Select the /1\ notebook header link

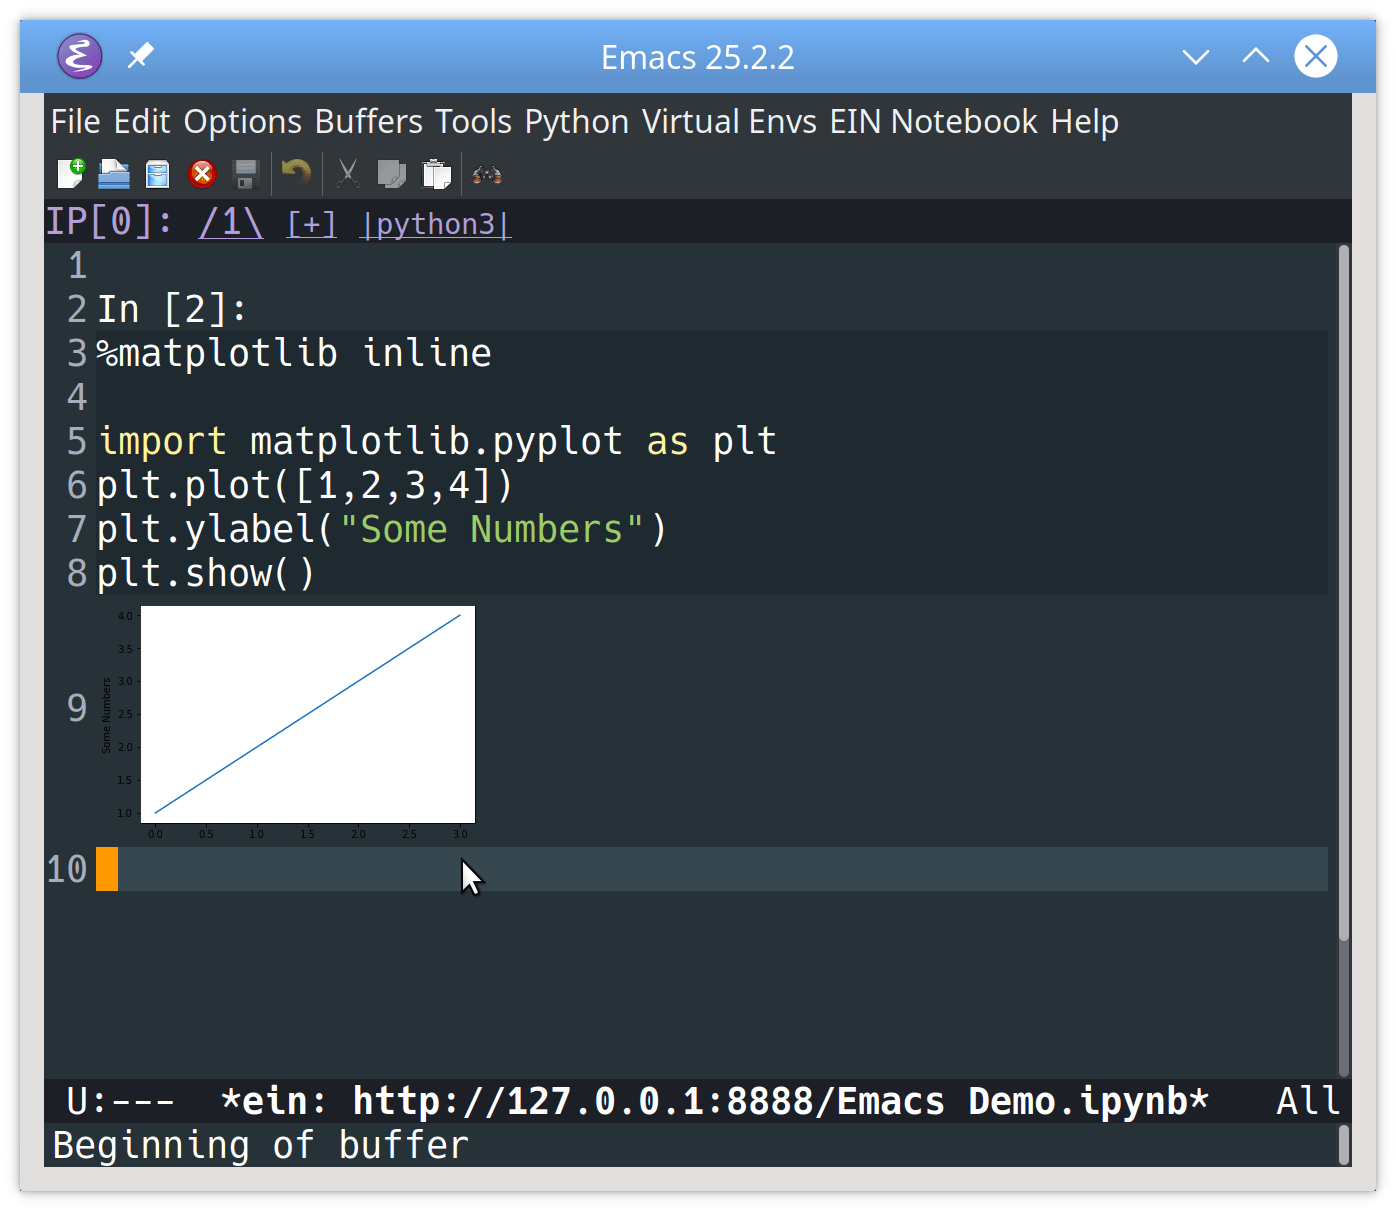[x=230, y=223]
